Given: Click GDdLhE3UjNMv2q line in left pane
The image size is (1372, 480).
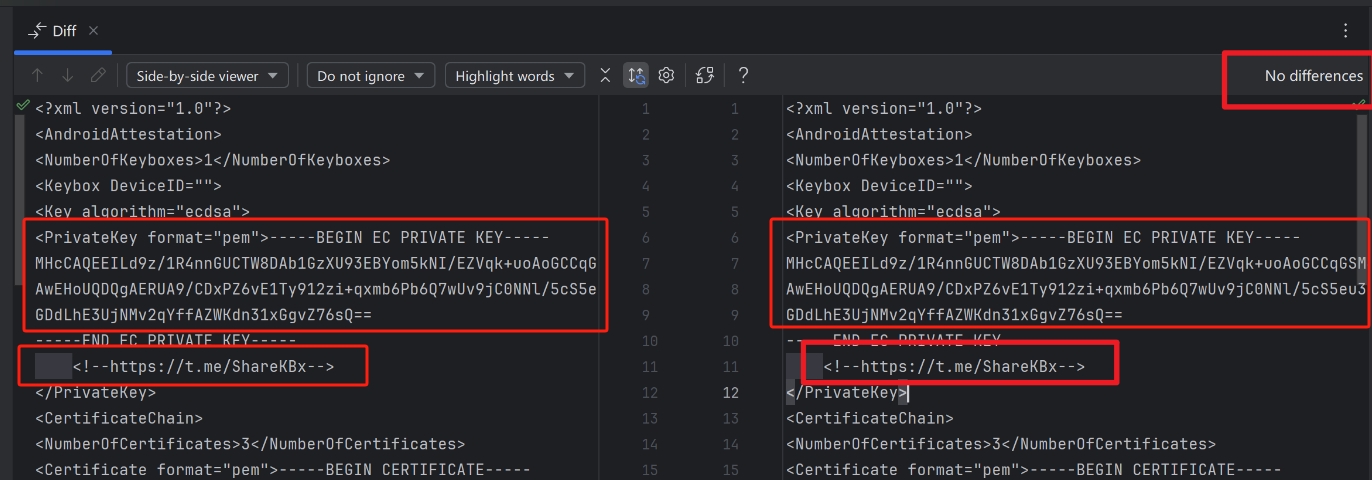Looking at the screenshot, I should click(203, 316).
